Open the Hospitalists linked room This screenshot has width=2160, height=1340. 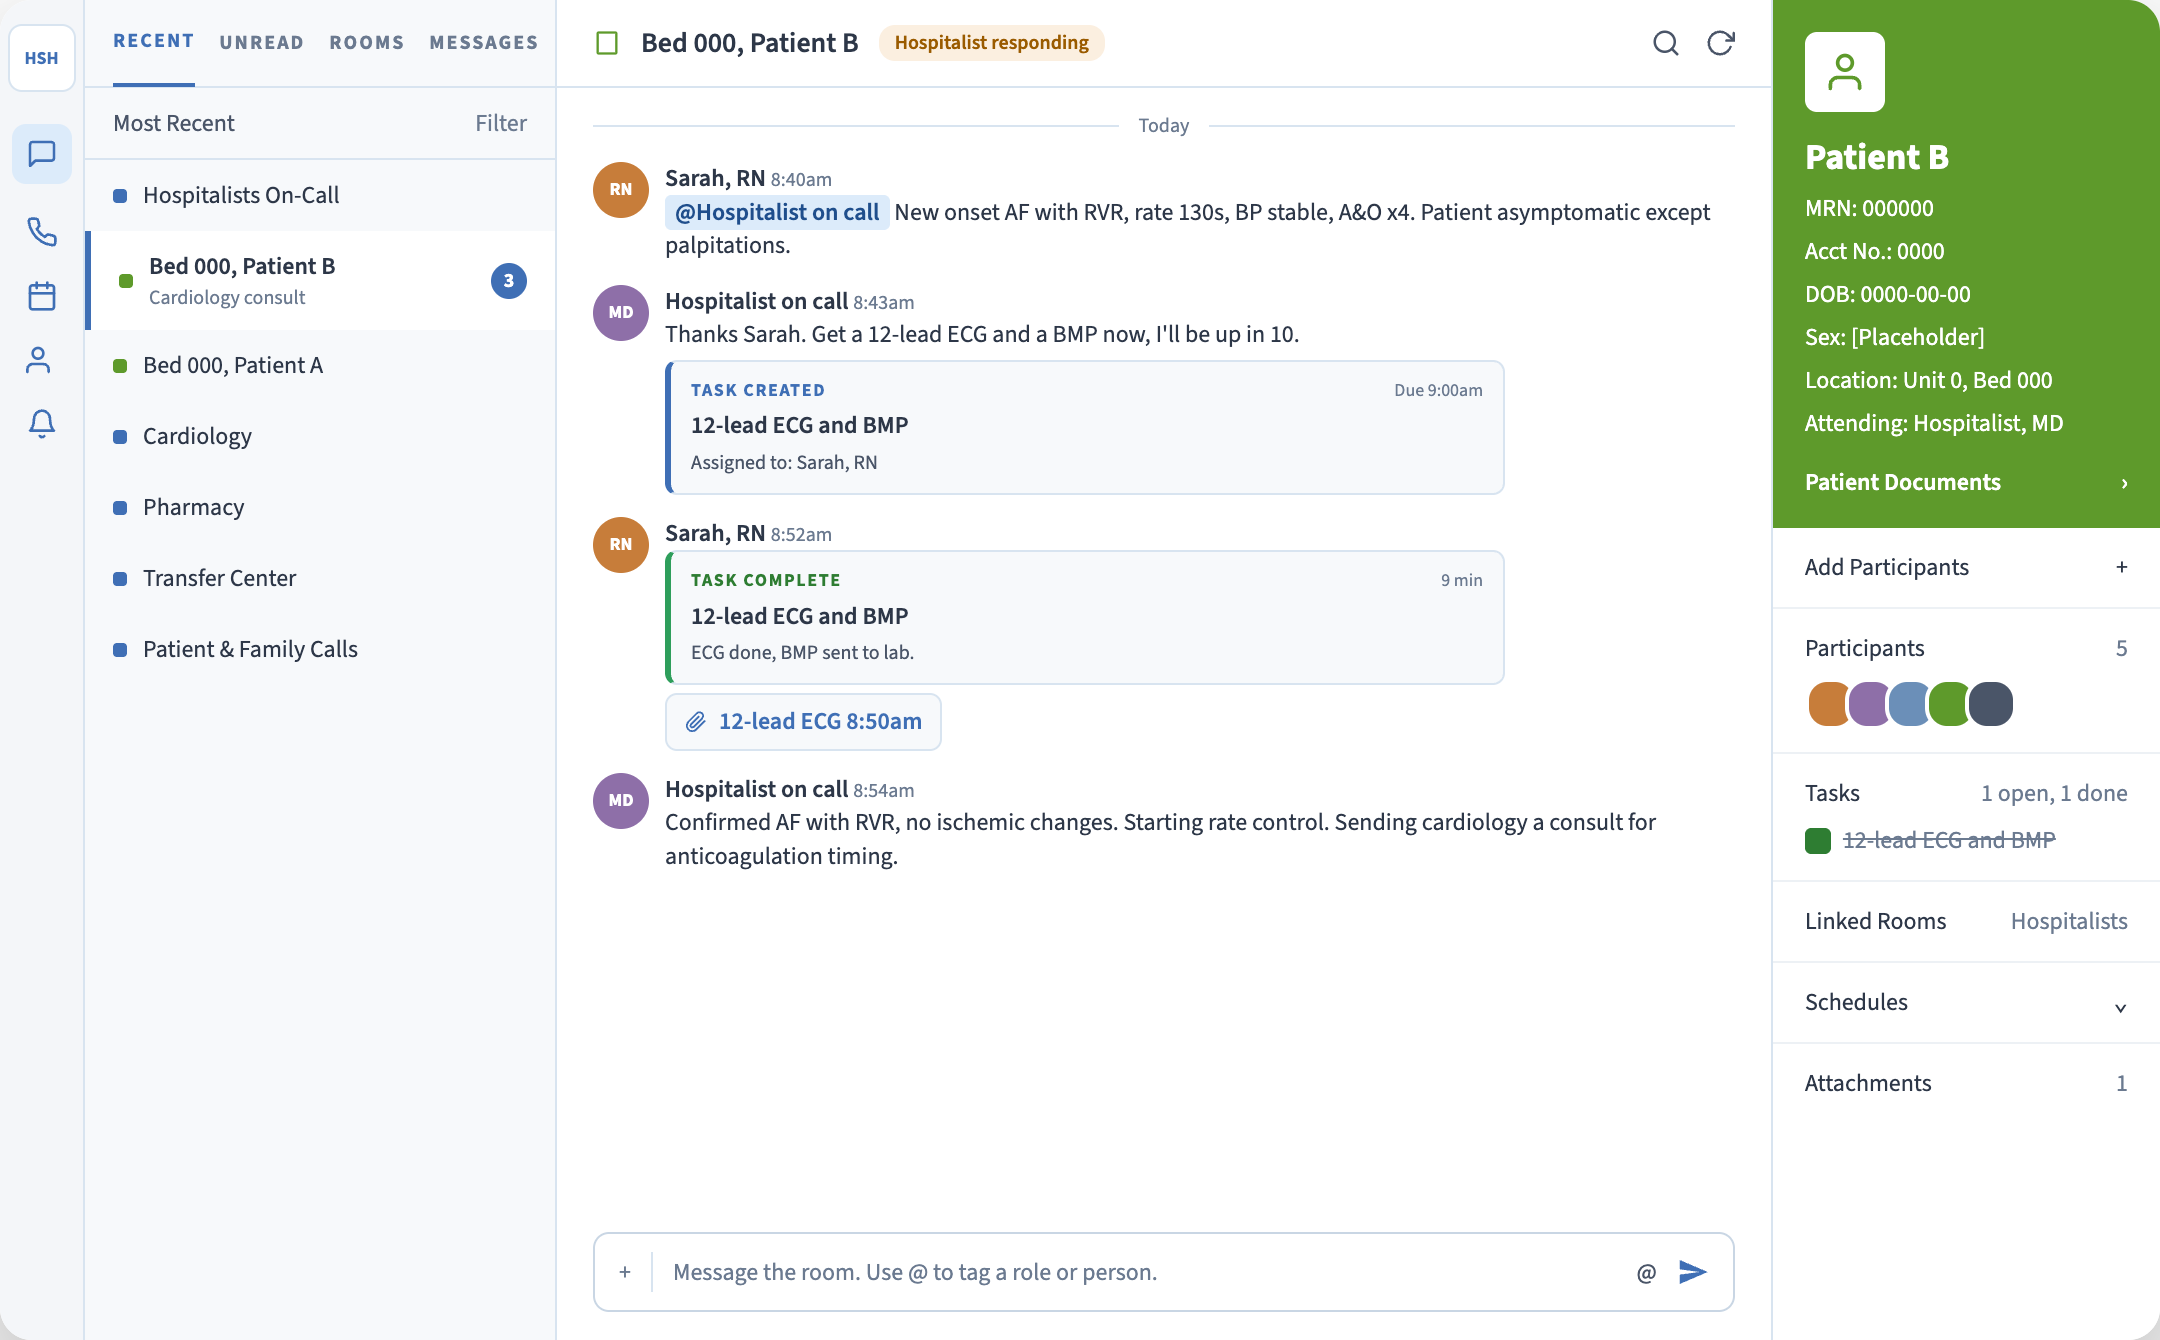(2069, 921)
